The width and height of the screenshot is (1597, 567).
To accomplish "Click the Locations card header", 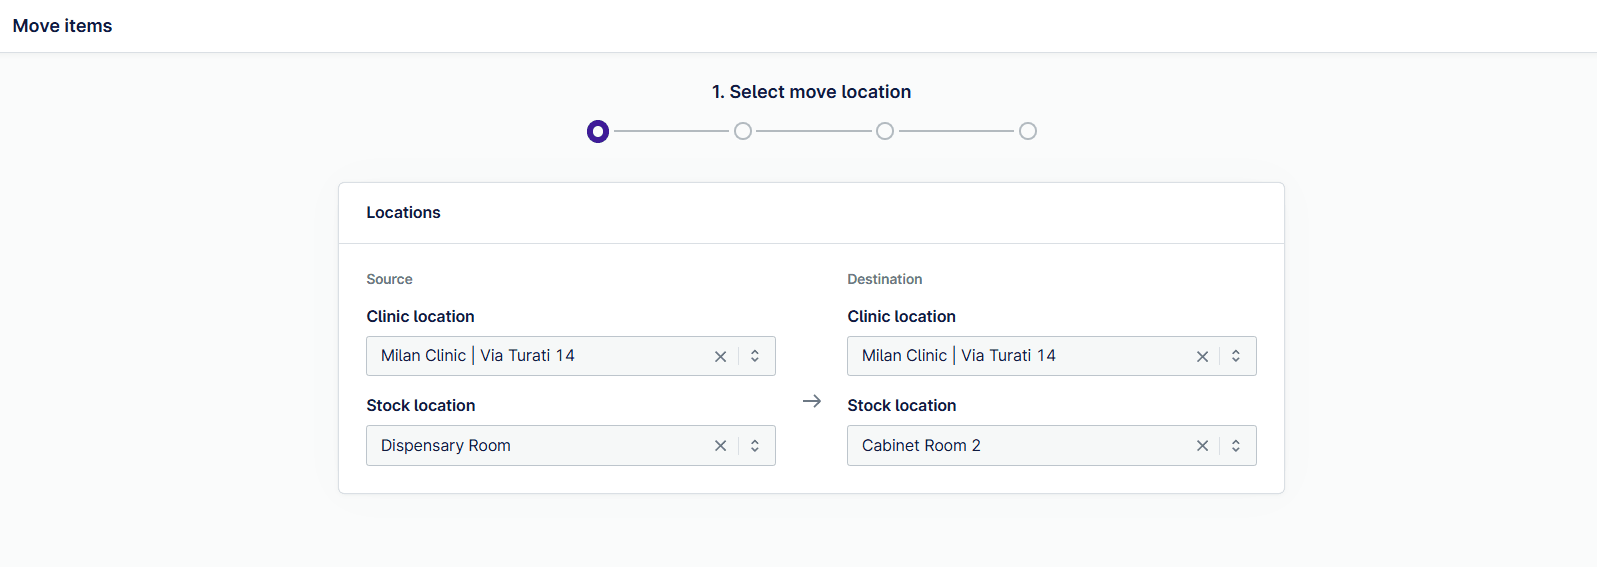I will pyautogui.click(x=404, y=213).
